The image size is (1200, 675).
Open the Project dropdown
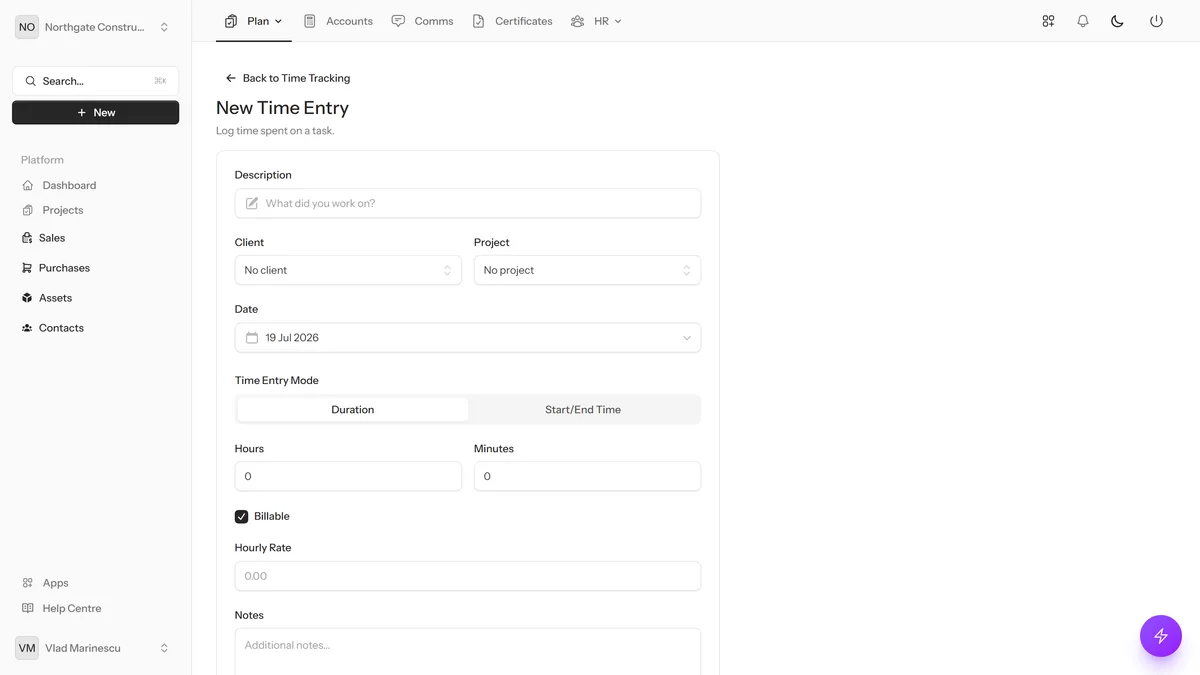(x=587, y=270)
